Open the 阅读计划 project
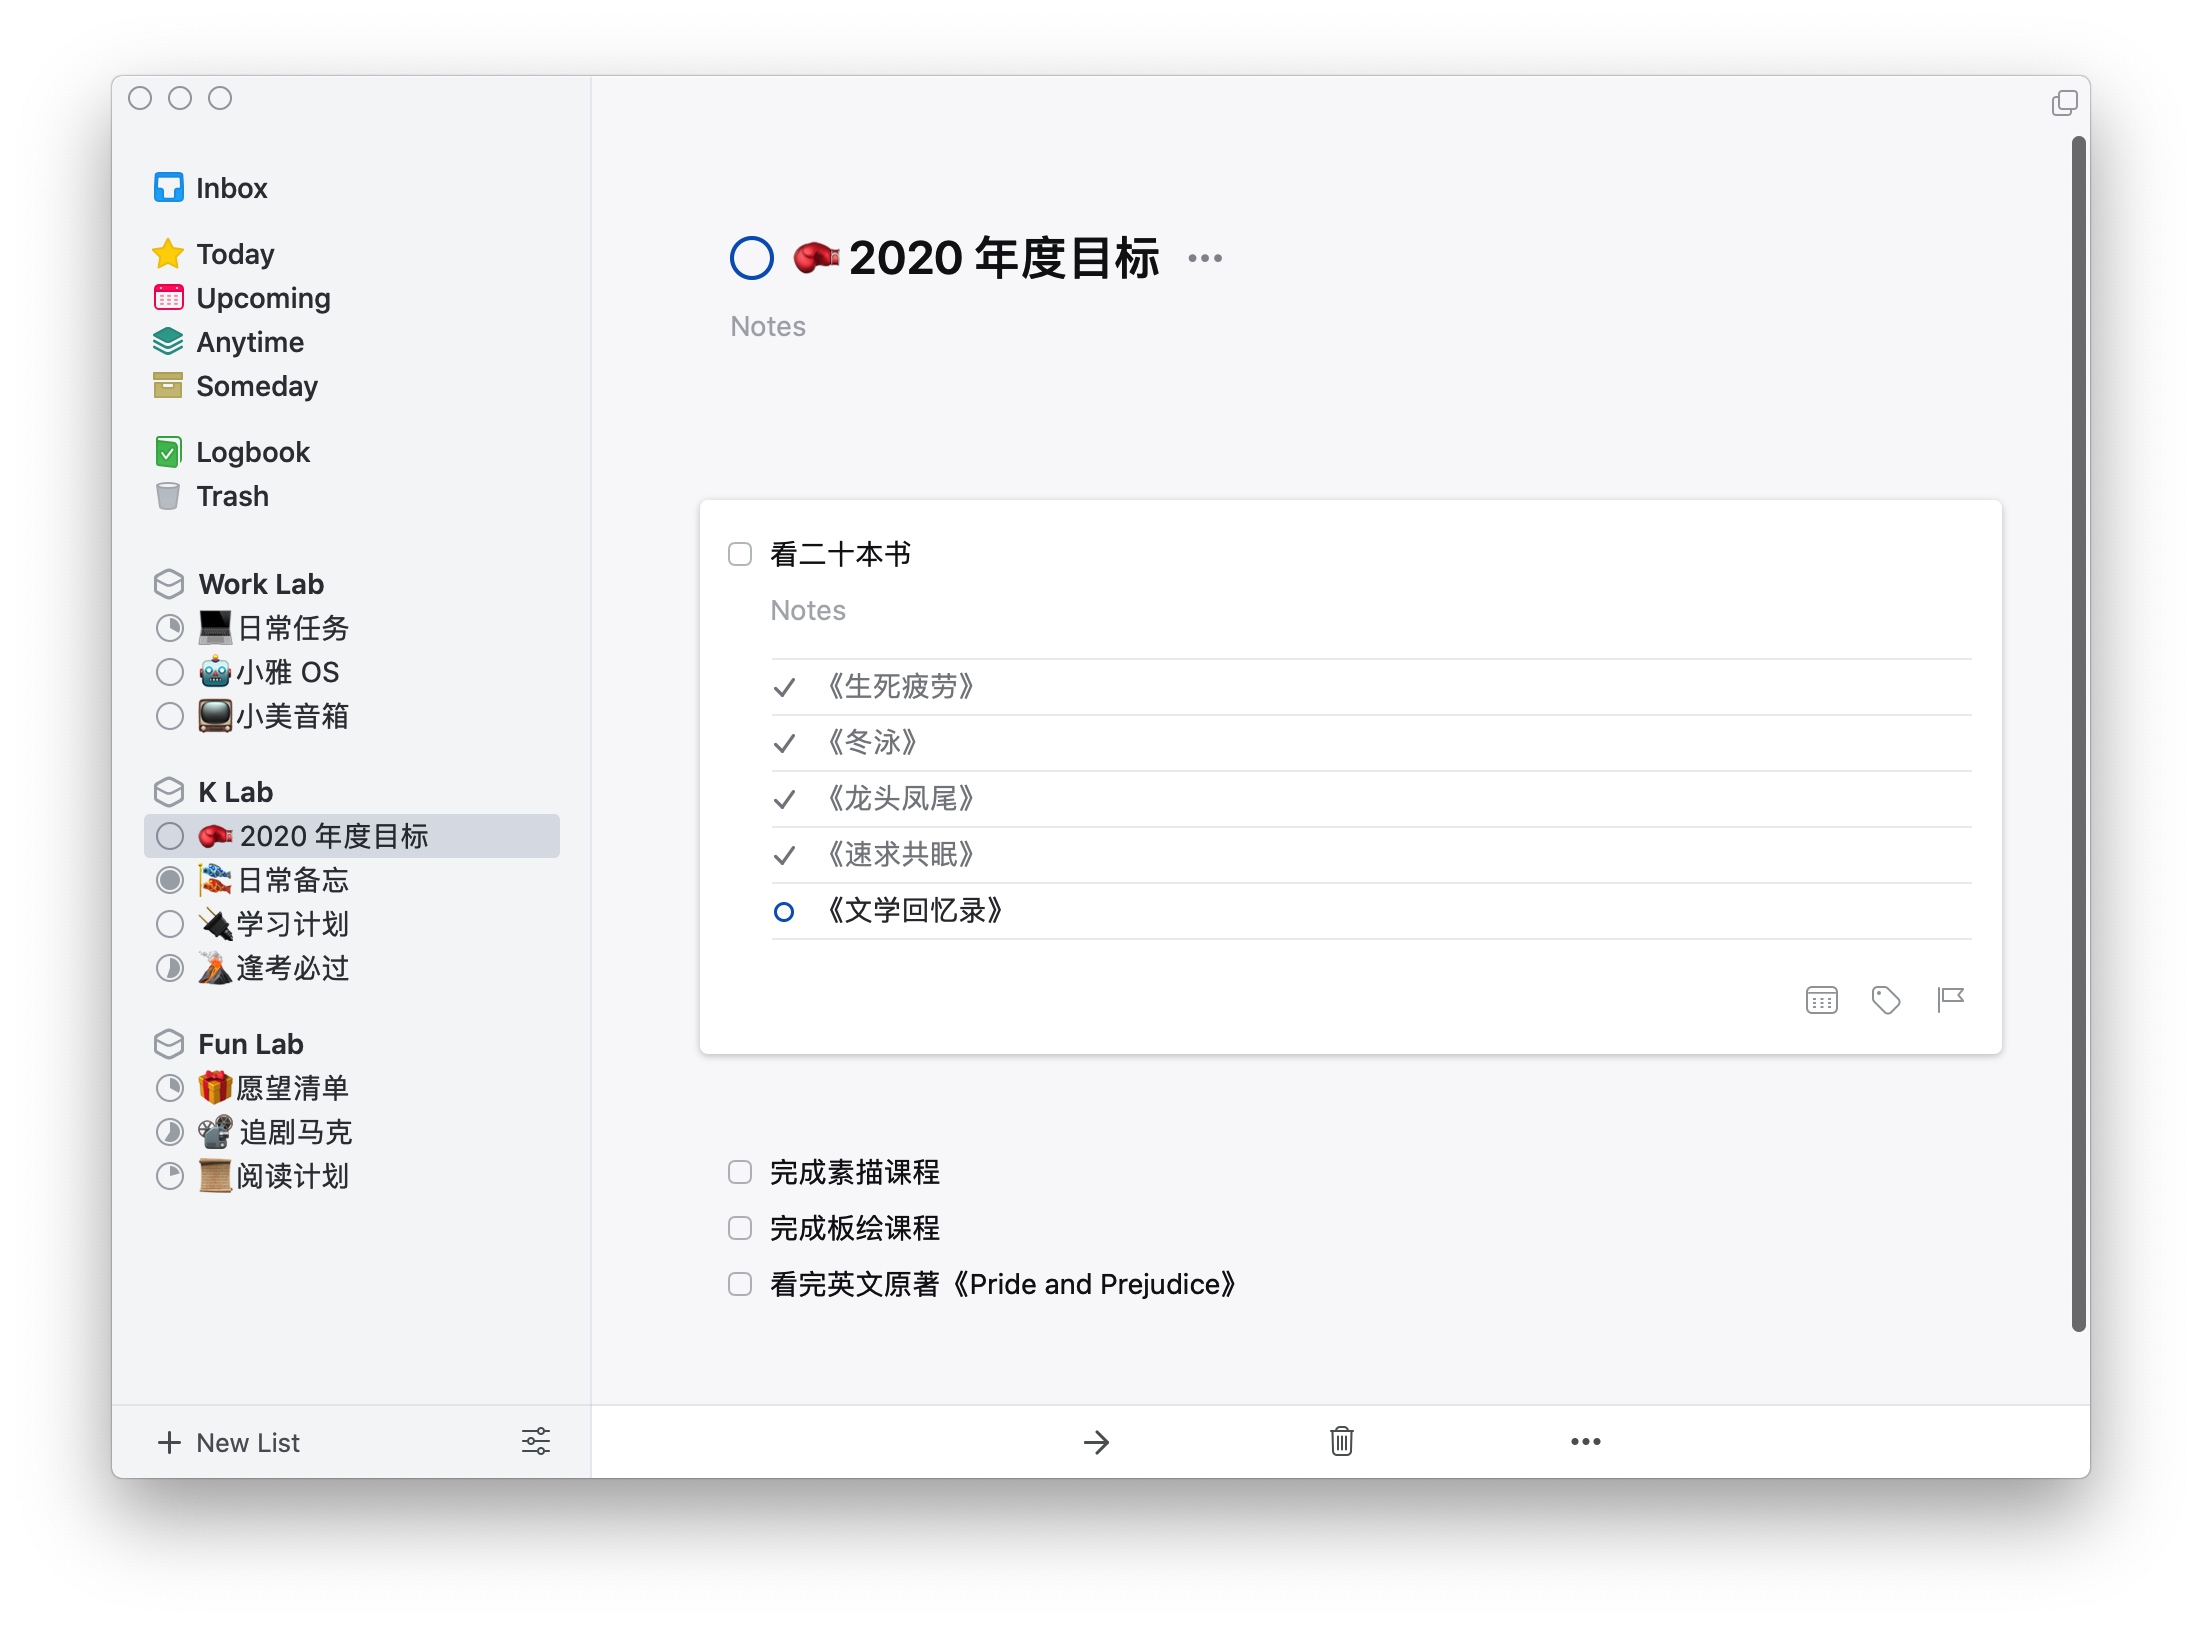 (x=291, y=1176)
